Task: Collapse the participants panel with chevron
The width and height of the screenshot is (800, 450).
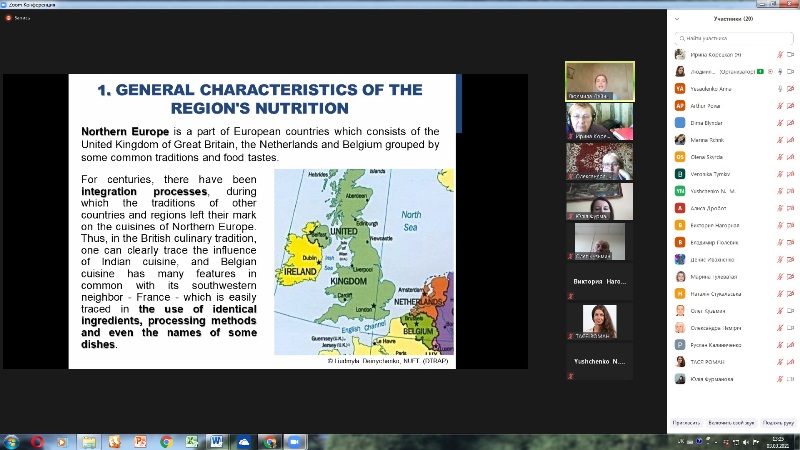Action: coord(677,18)
